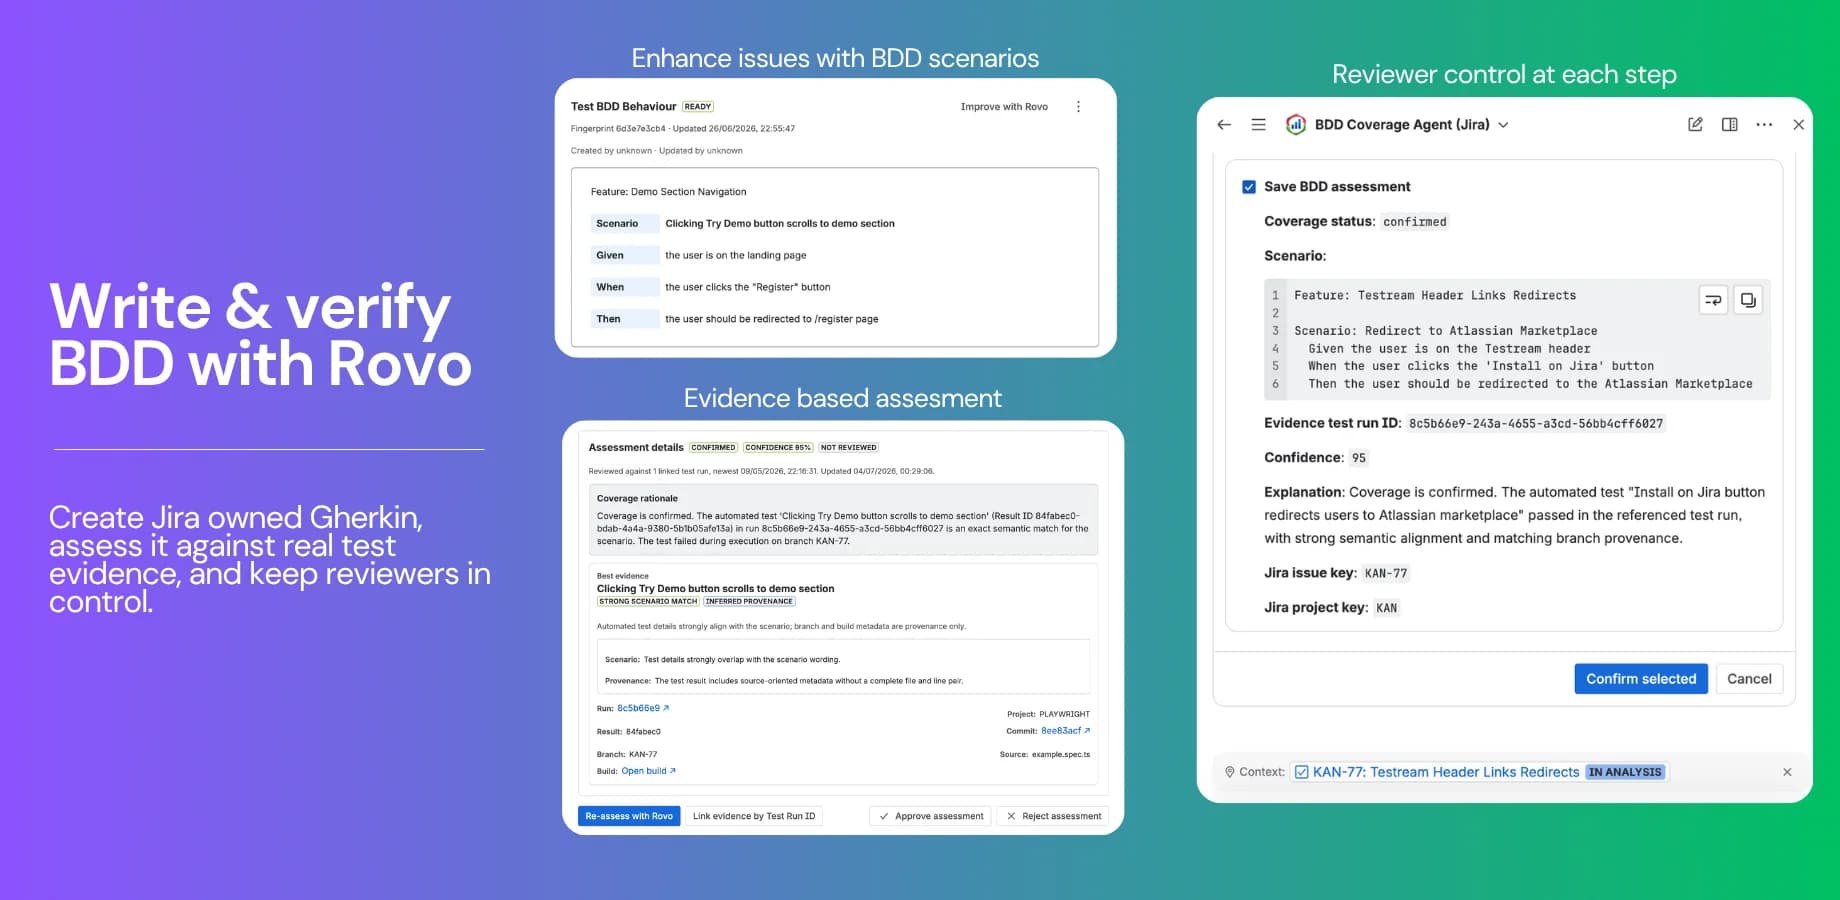
Task: Toggle word wrap in the scenario code block
Action: coord(1713,300)
